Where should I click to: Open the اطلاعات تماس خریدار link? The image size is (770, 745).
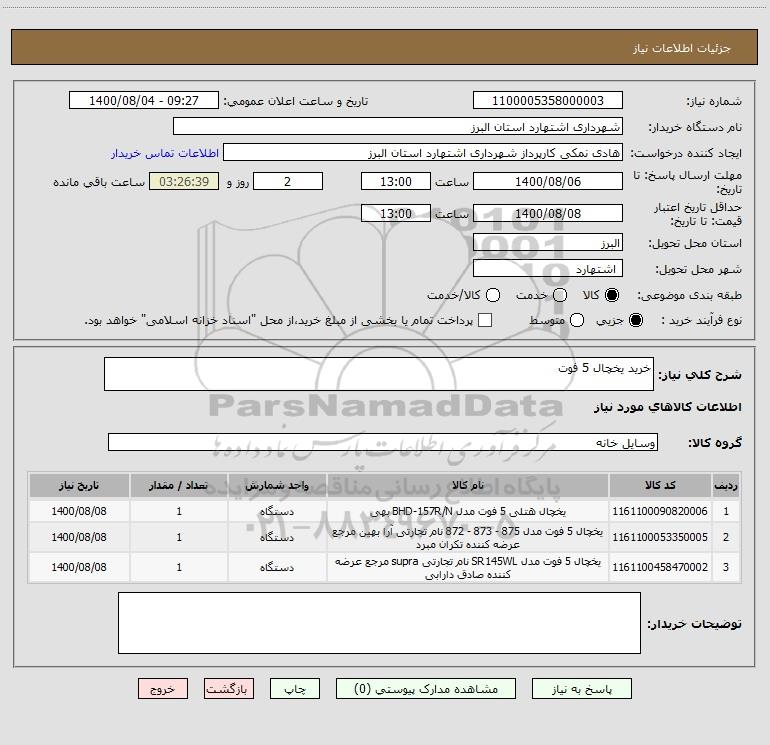pos(165,153)
